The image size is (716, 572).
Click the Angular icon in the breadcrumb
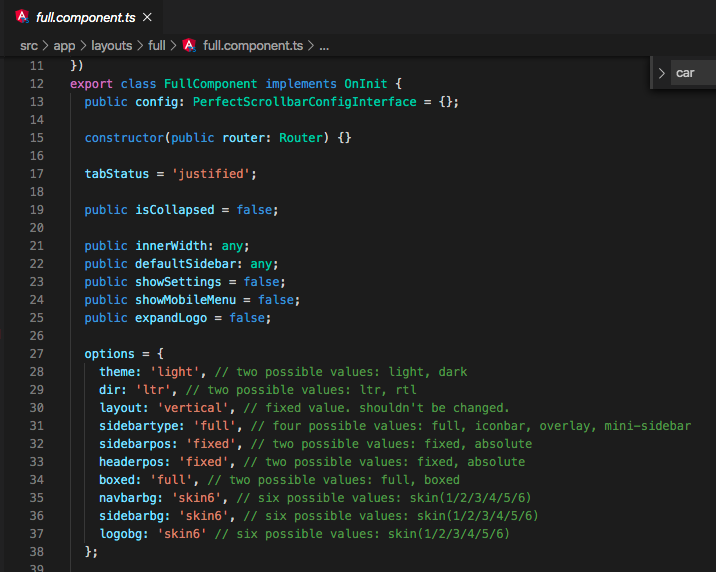coord(189,45)
